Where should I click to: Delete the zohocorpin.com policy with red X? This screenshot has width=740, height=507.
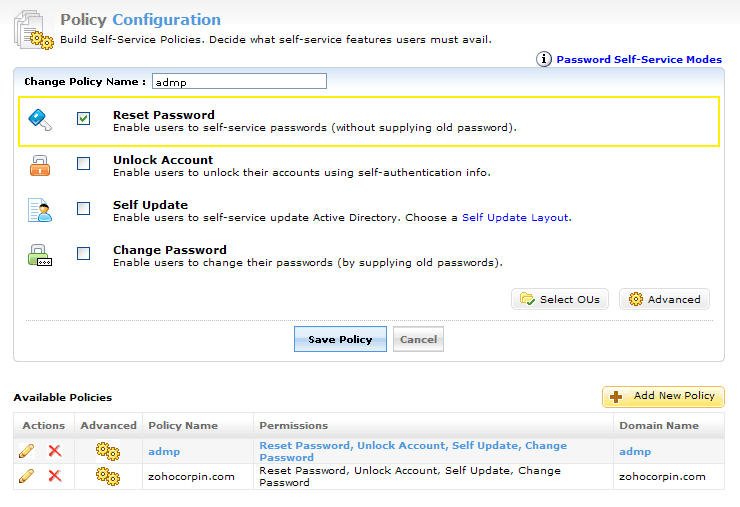coord(55,476)
